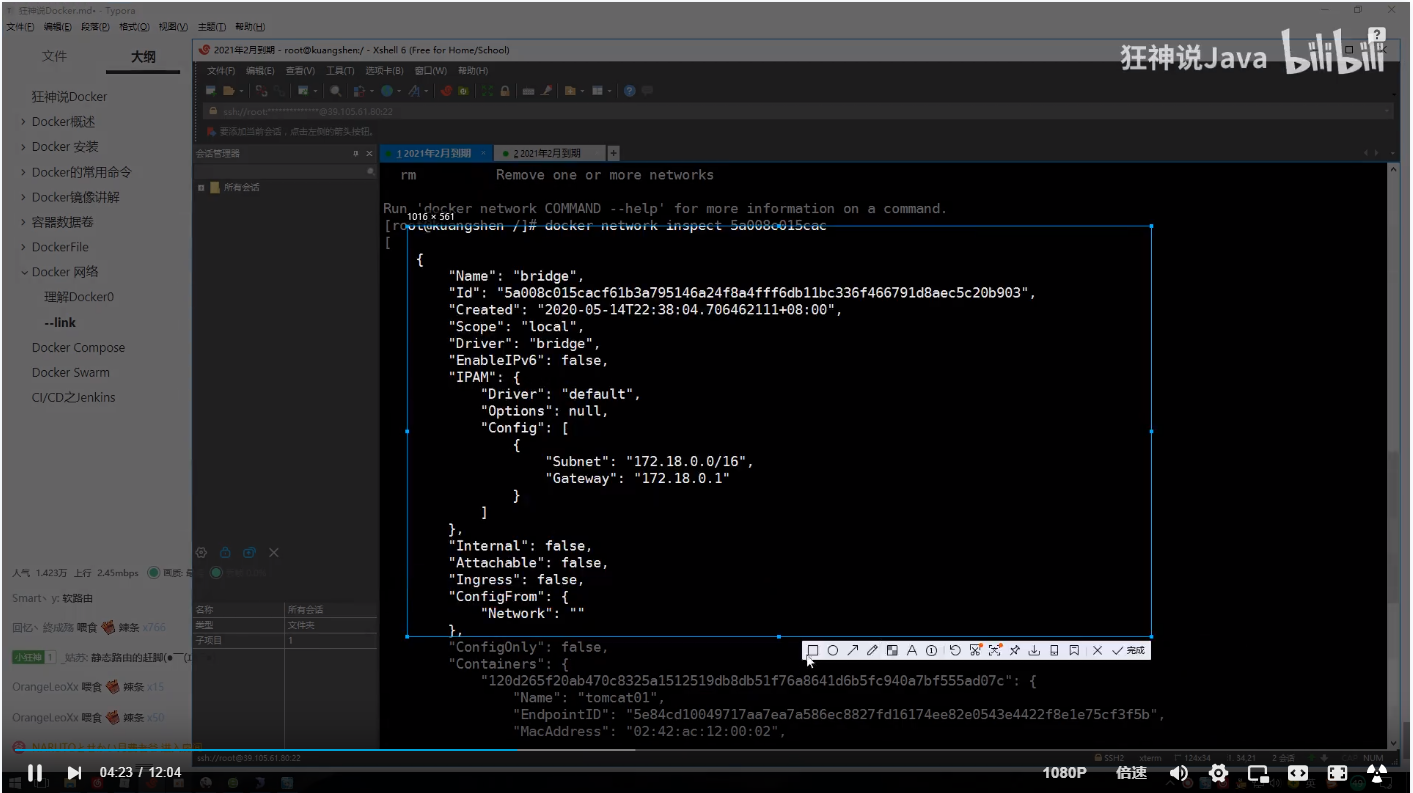
Task: Cancel the screenshot with the X icon
Action: pos(1097,651)
